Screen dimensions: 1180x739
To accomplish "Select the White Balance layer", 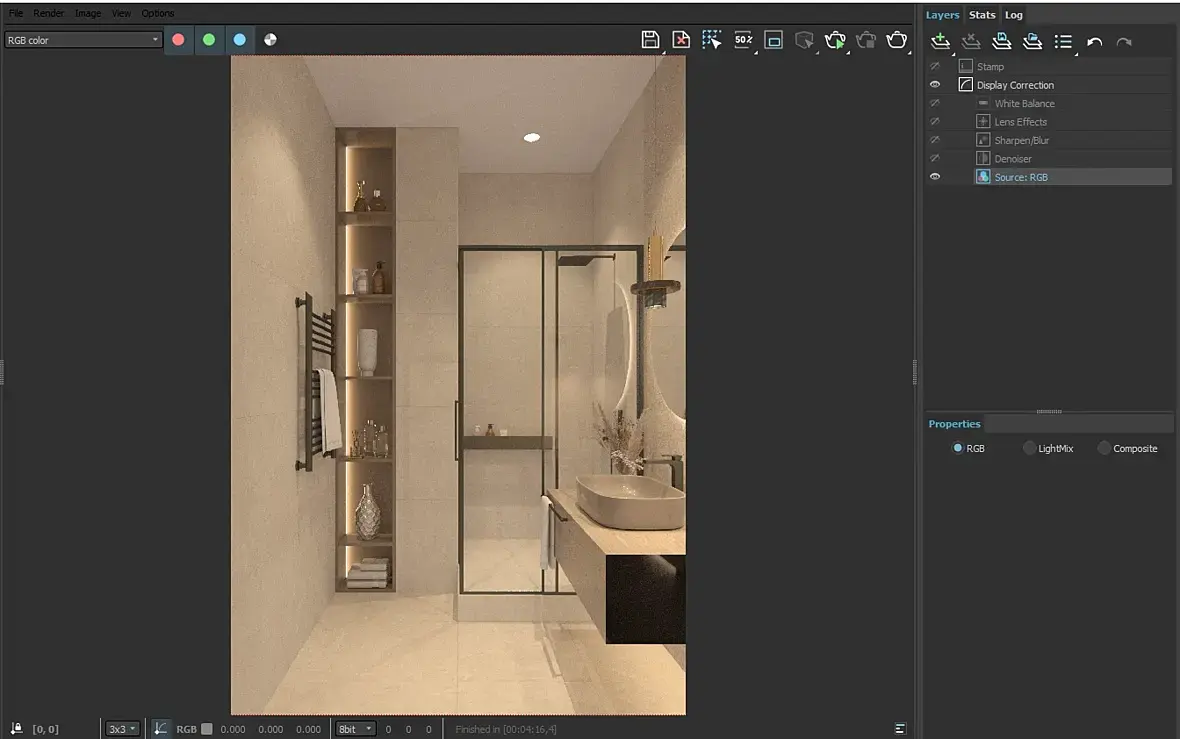I will tap(1024, 104).
